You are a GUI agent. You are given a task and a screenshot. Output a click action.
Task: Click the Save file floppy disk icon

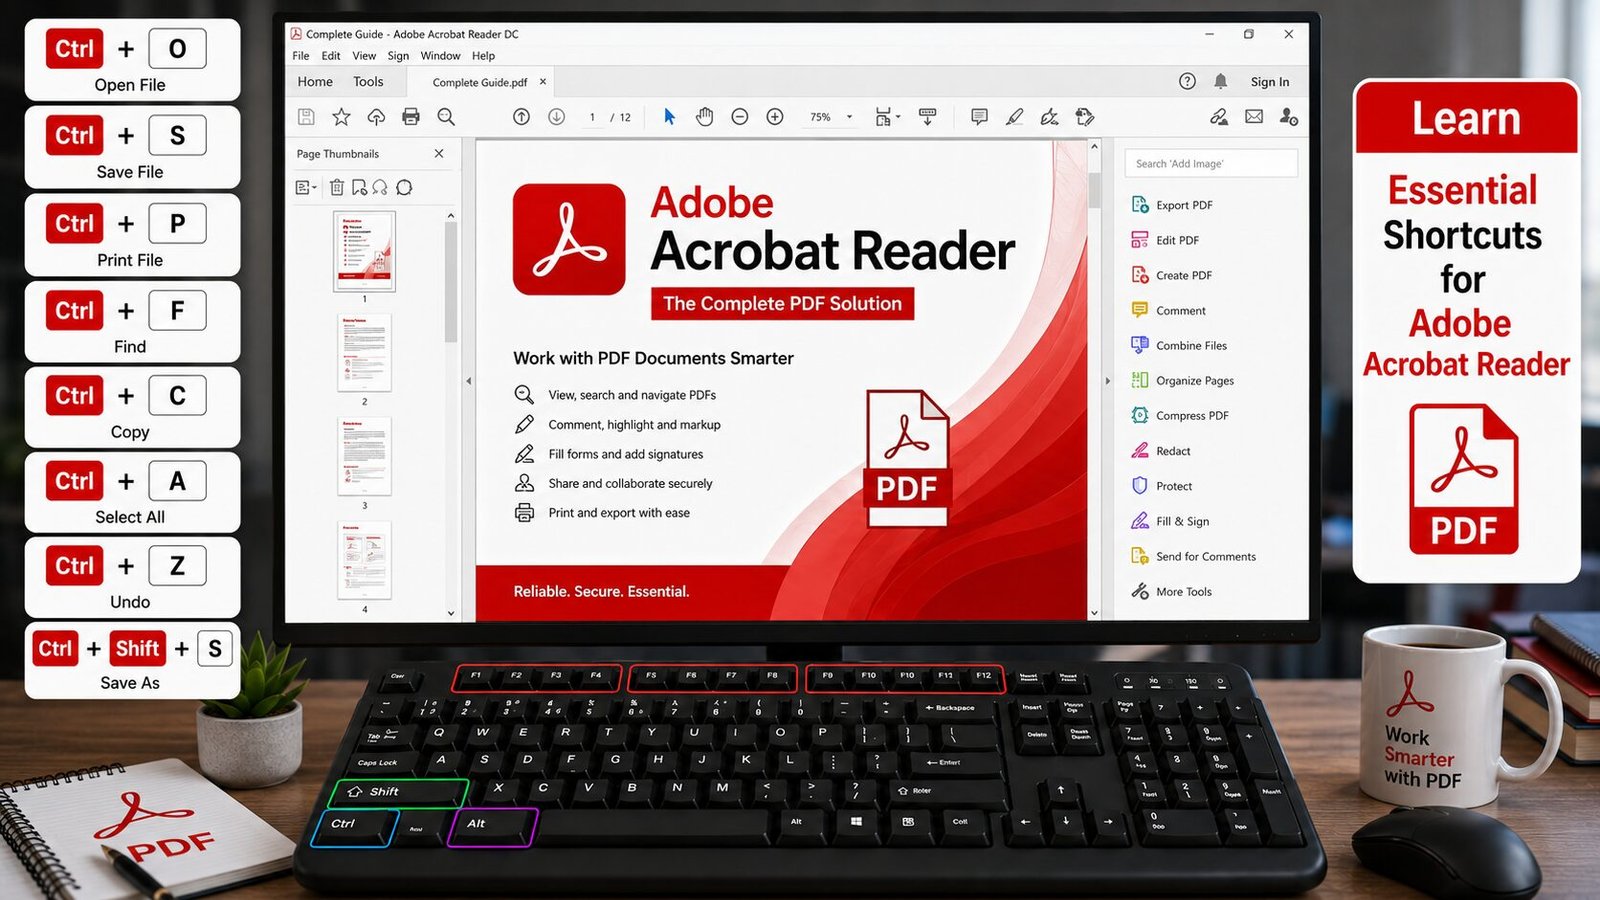(x=306, y=117)
